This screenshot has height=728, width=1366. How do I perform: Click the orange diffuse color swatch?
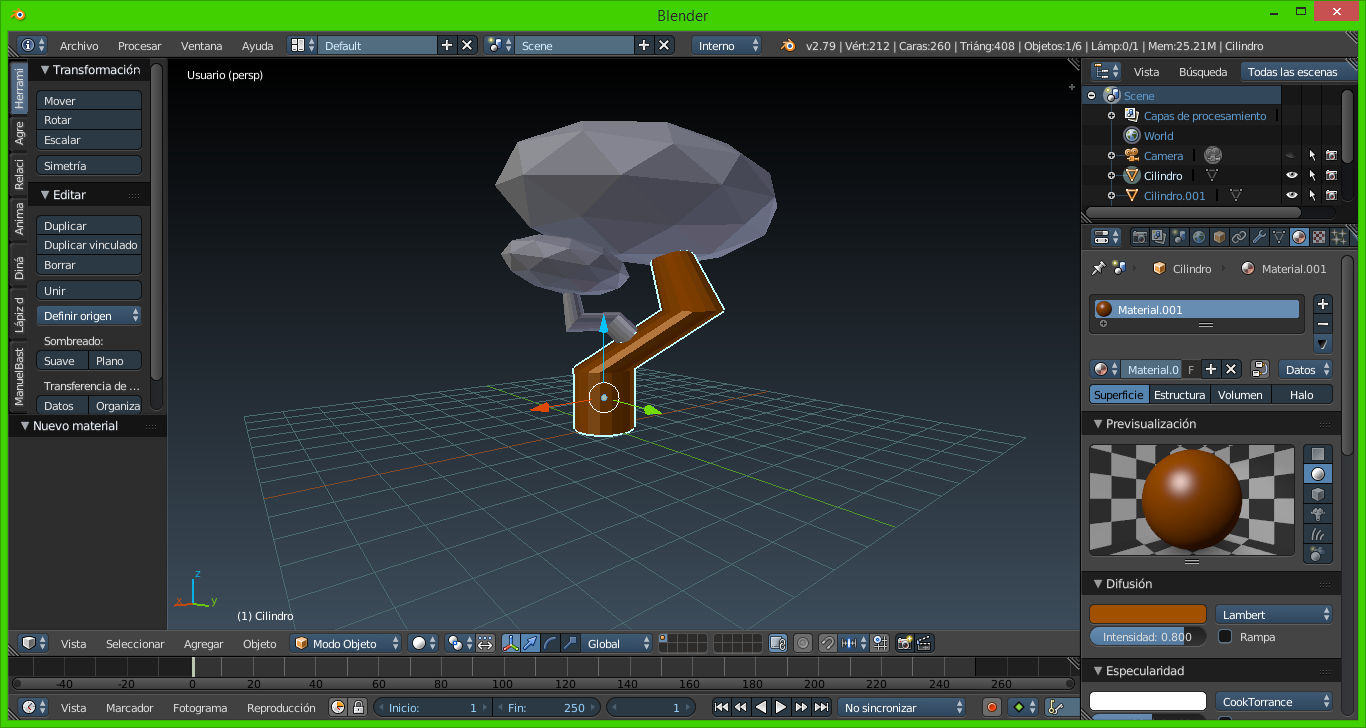click(x=1147, y=615)
